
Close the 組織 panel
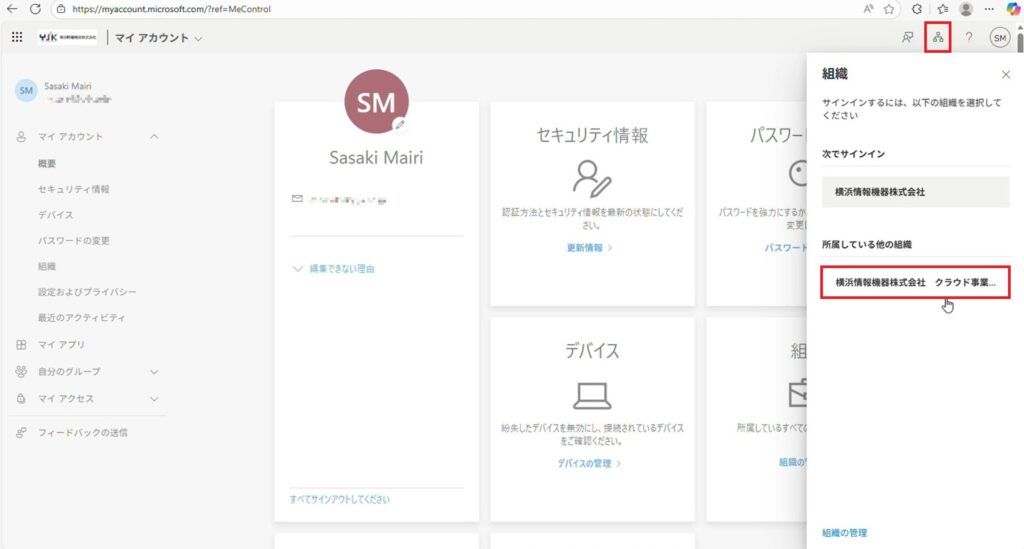click(x=1005, y=75)
